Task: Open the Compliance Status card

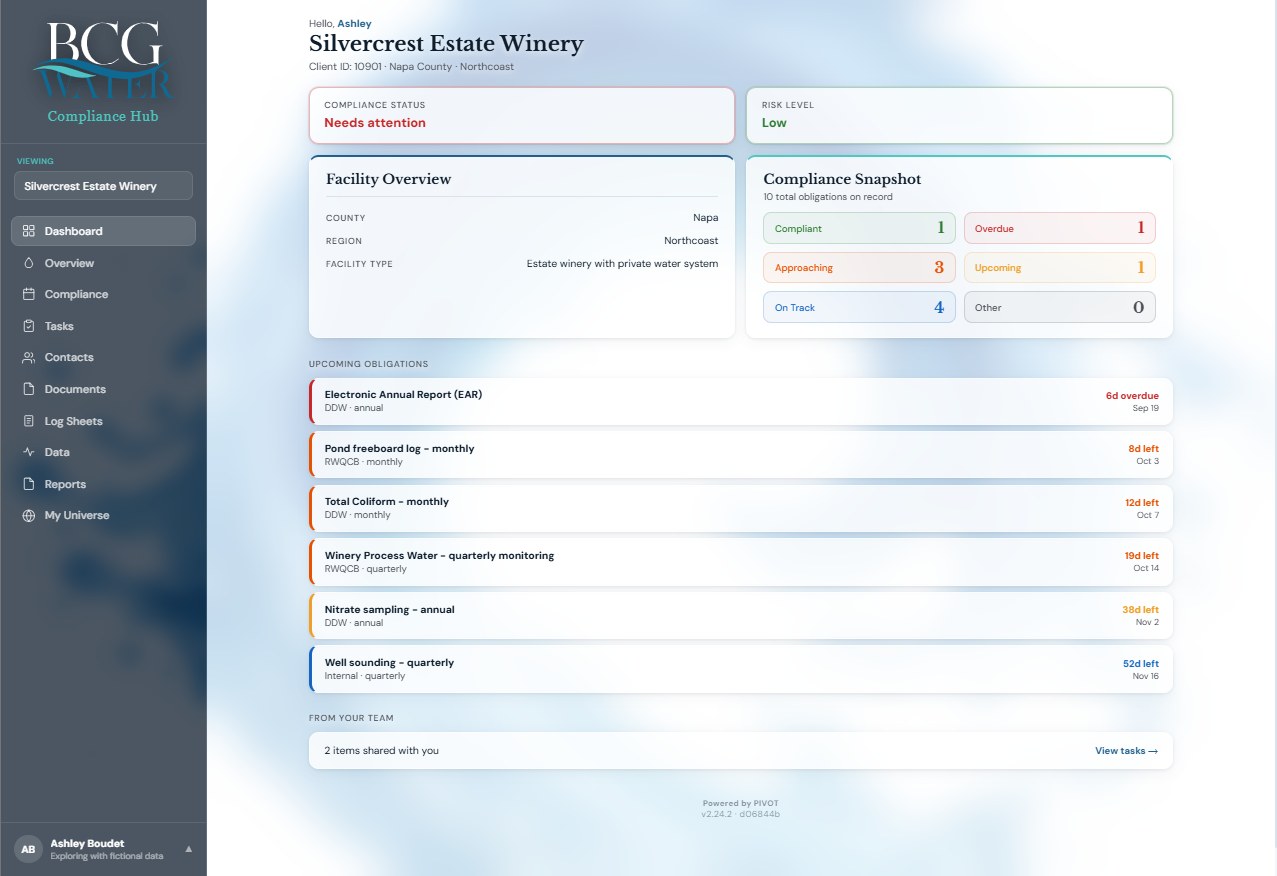Action: (522, 115)
